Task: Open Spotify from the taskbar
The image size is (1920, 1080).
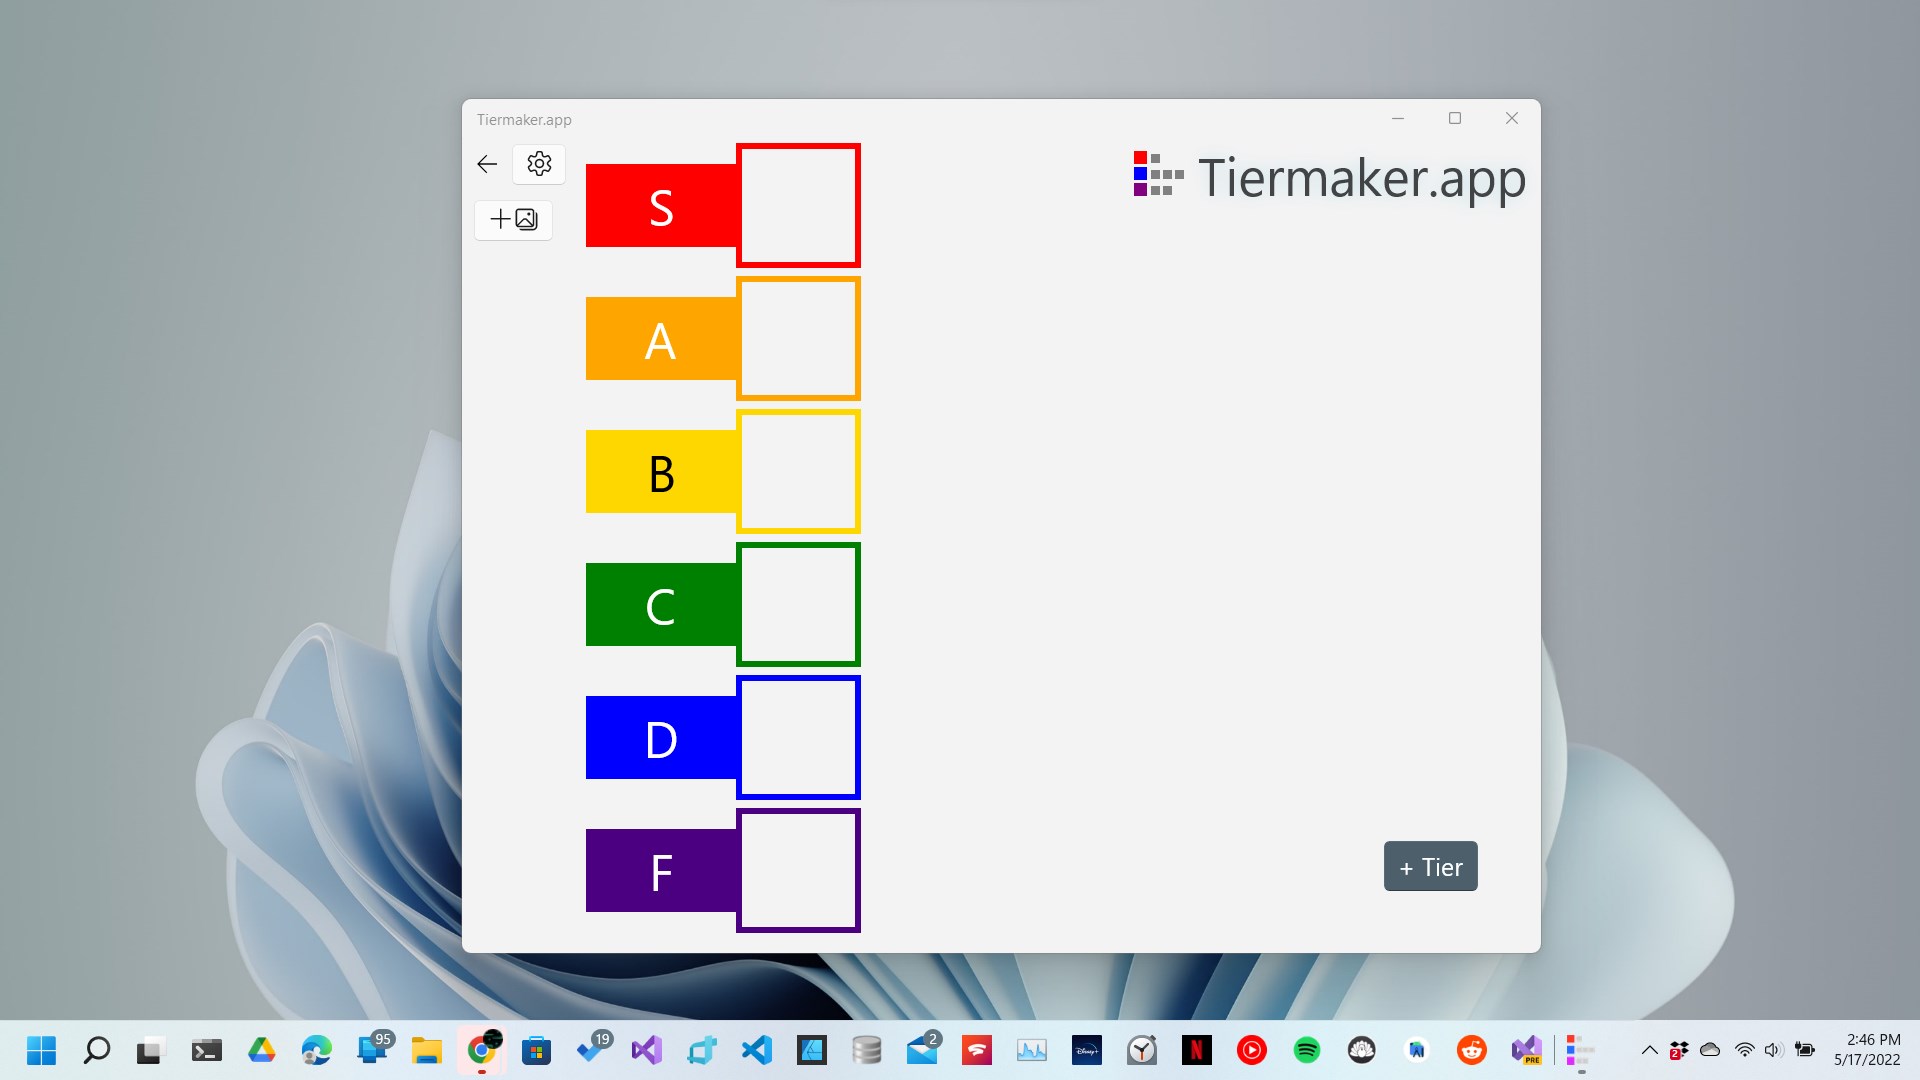Action: tap(1306, 1050)
